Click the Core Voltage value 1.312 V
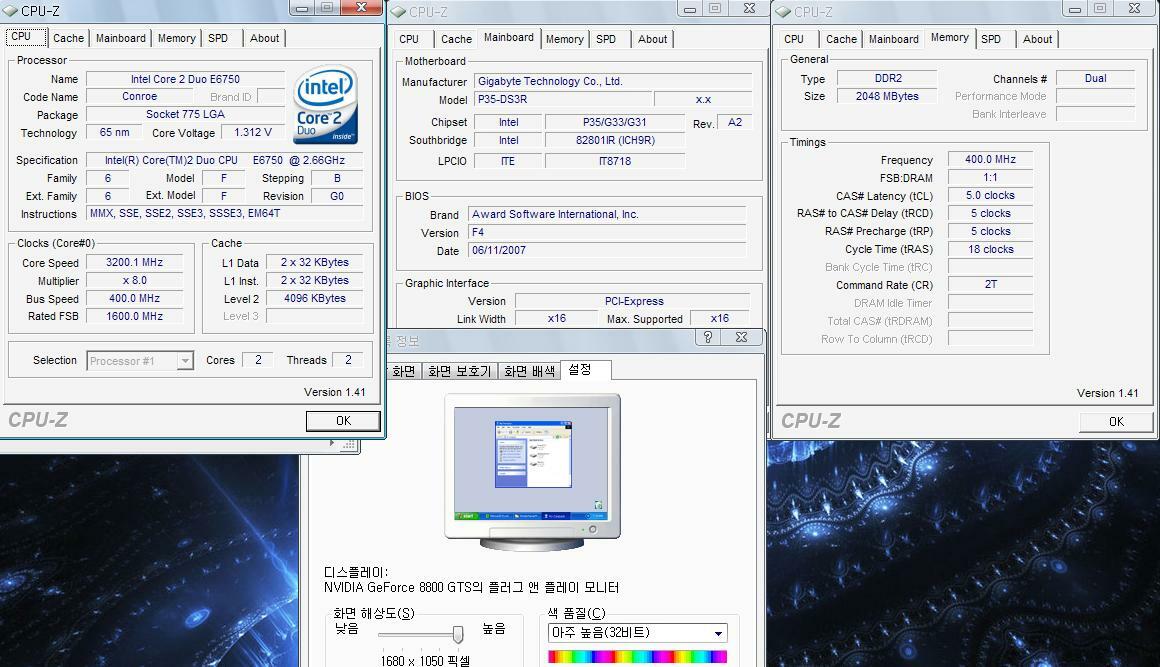This screenshot has width=1160, height=667. point(253,132)
